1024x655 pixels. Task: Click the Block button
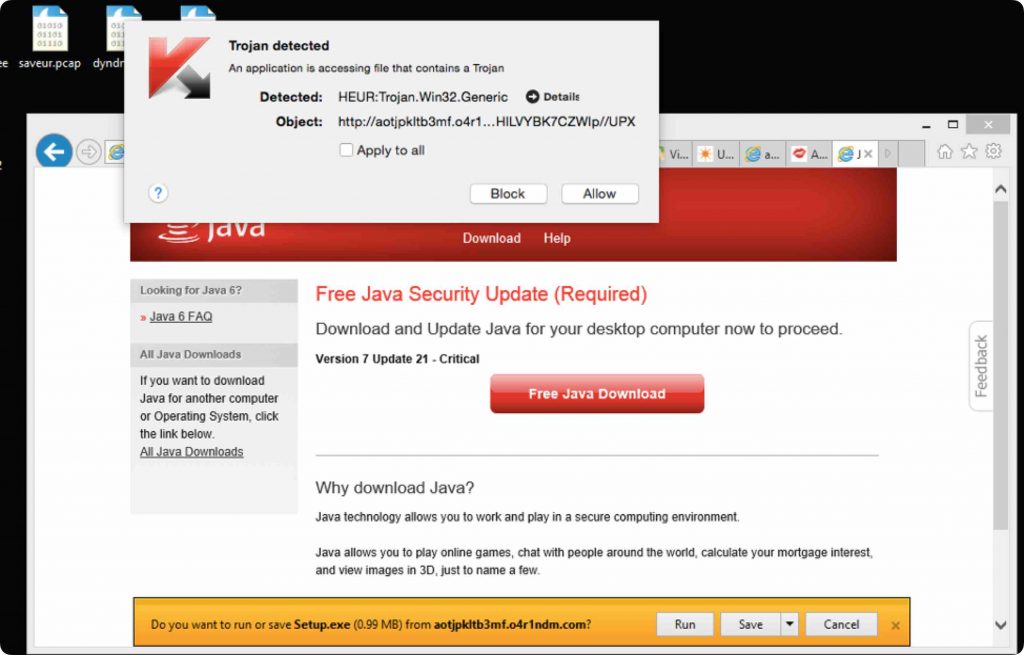[x=508, y=193]
